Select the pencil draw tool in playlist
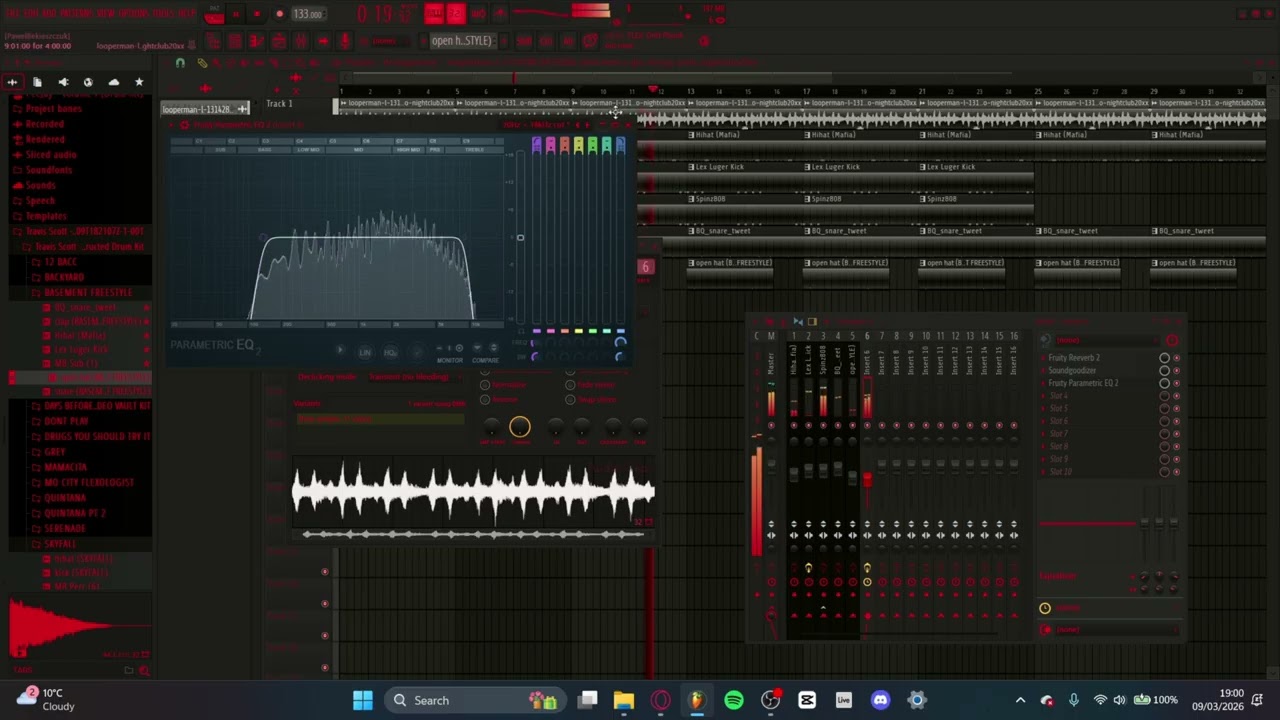 [202, 62]
